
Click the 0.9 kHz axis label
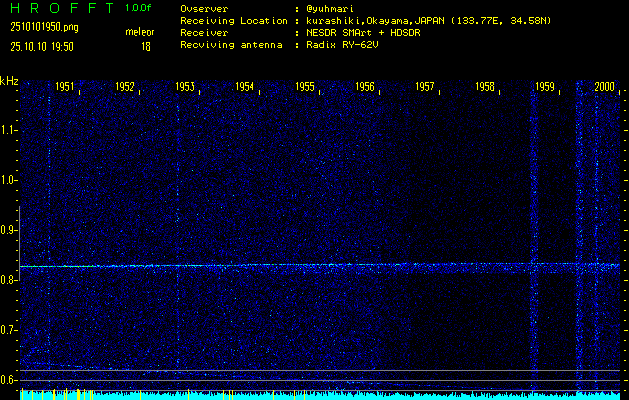pos(8,230)
